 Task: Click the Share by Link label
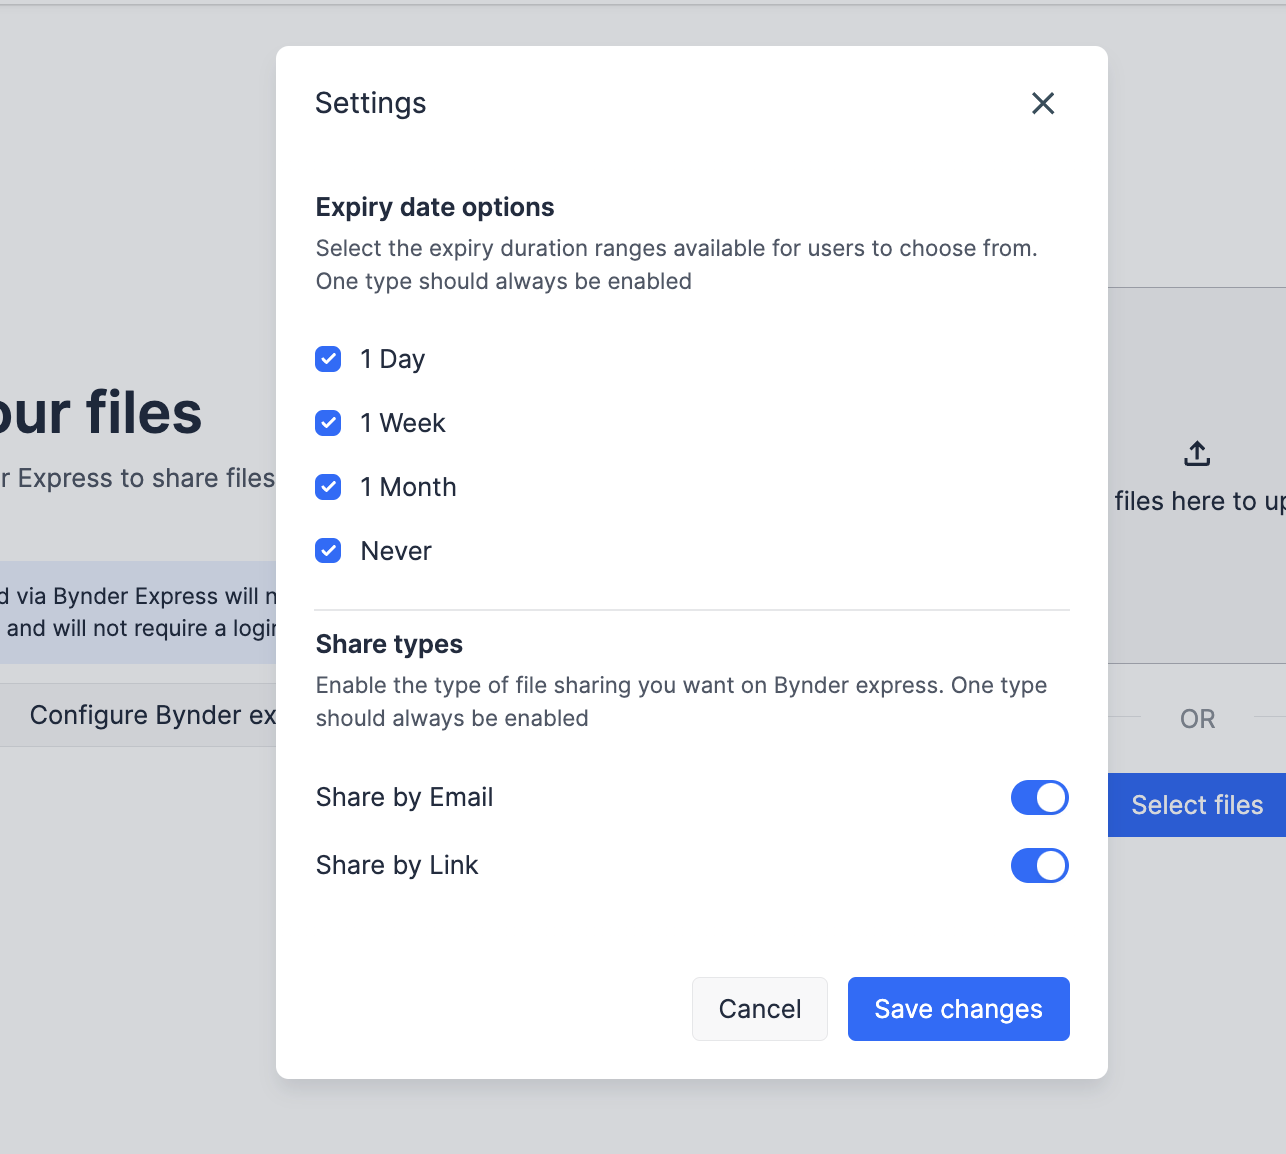(x=397, y=865)
